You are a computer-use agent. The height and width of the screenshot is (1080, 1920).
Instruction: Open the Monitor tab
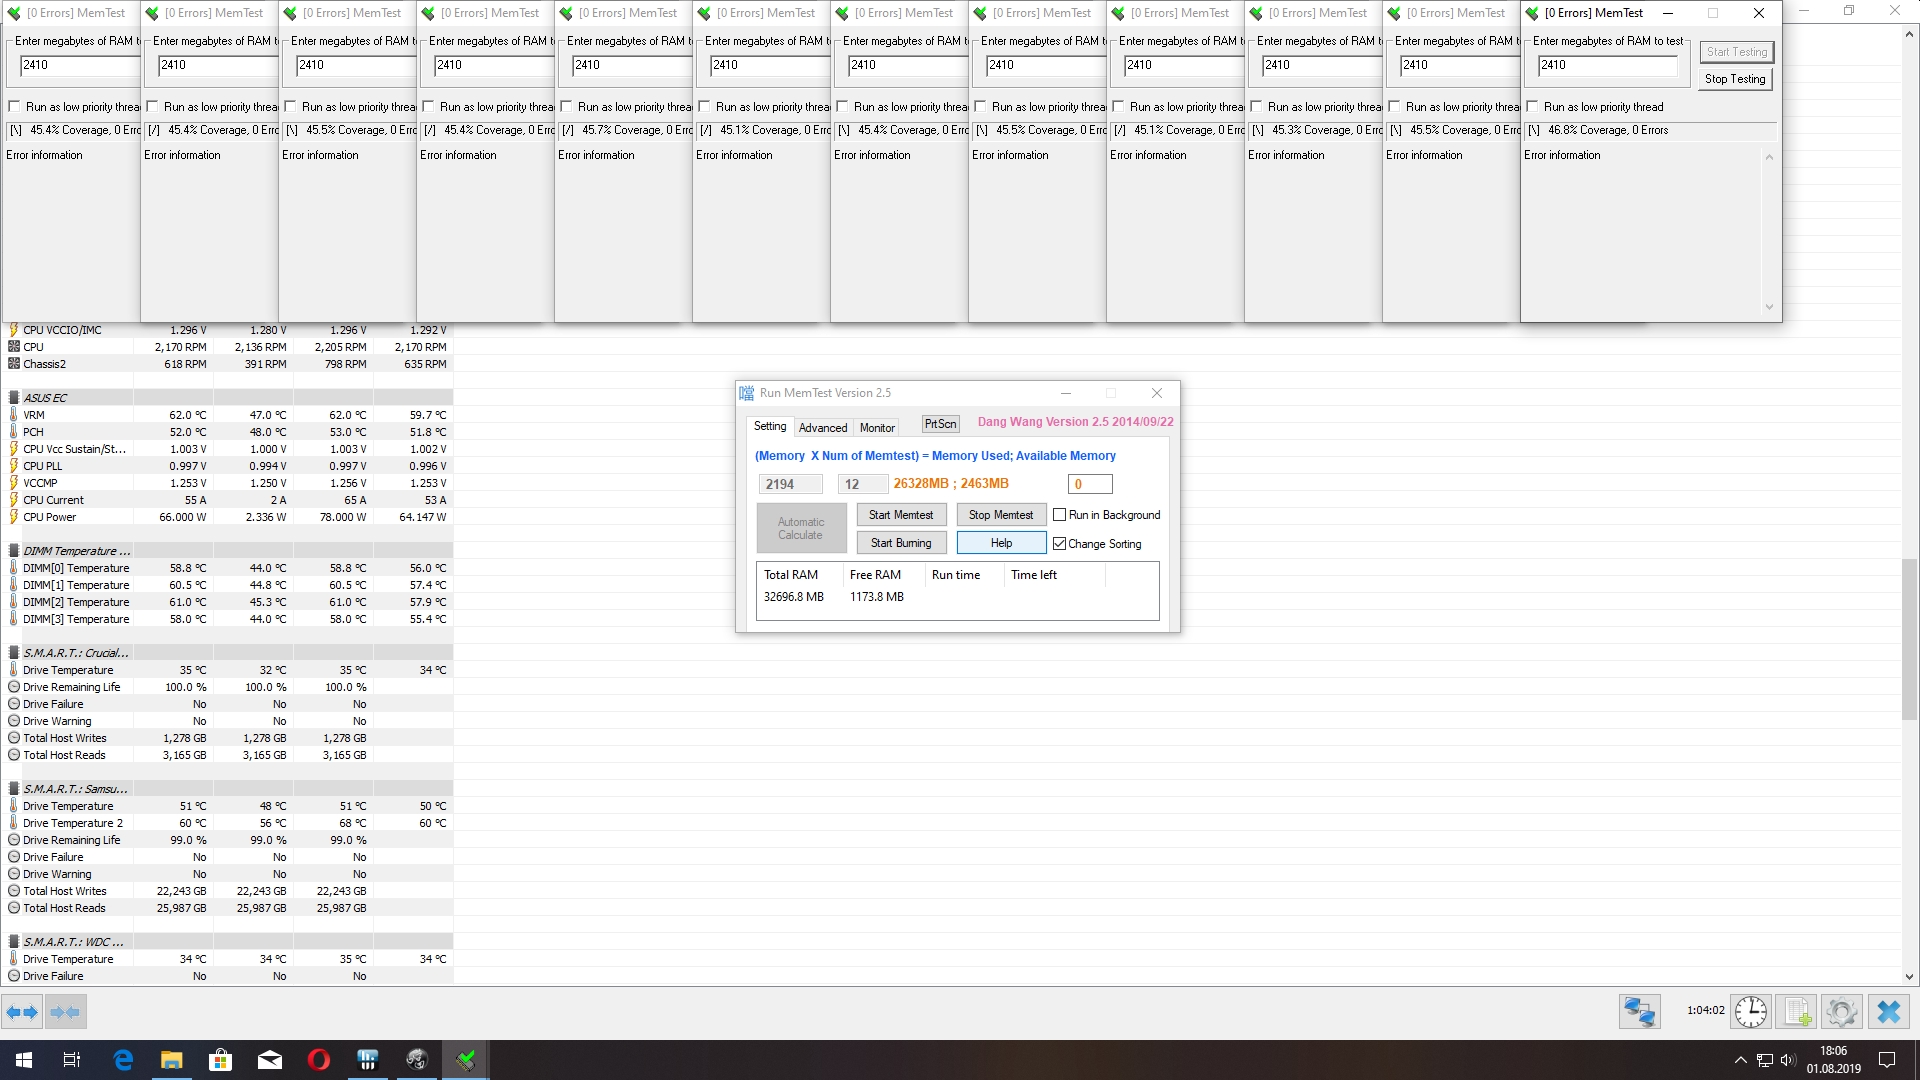coord(877,428)
